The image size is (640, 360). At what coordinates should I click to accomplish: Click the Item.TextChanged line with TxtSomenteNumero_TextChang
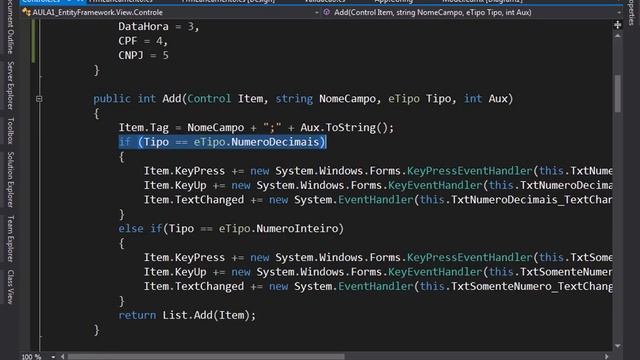378,287
